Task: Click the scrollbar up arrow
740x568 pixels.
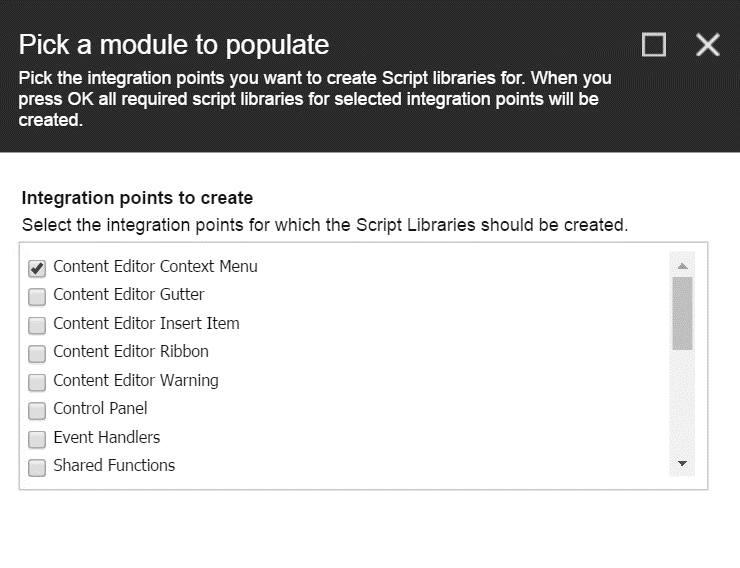Action: pos(682,266)
